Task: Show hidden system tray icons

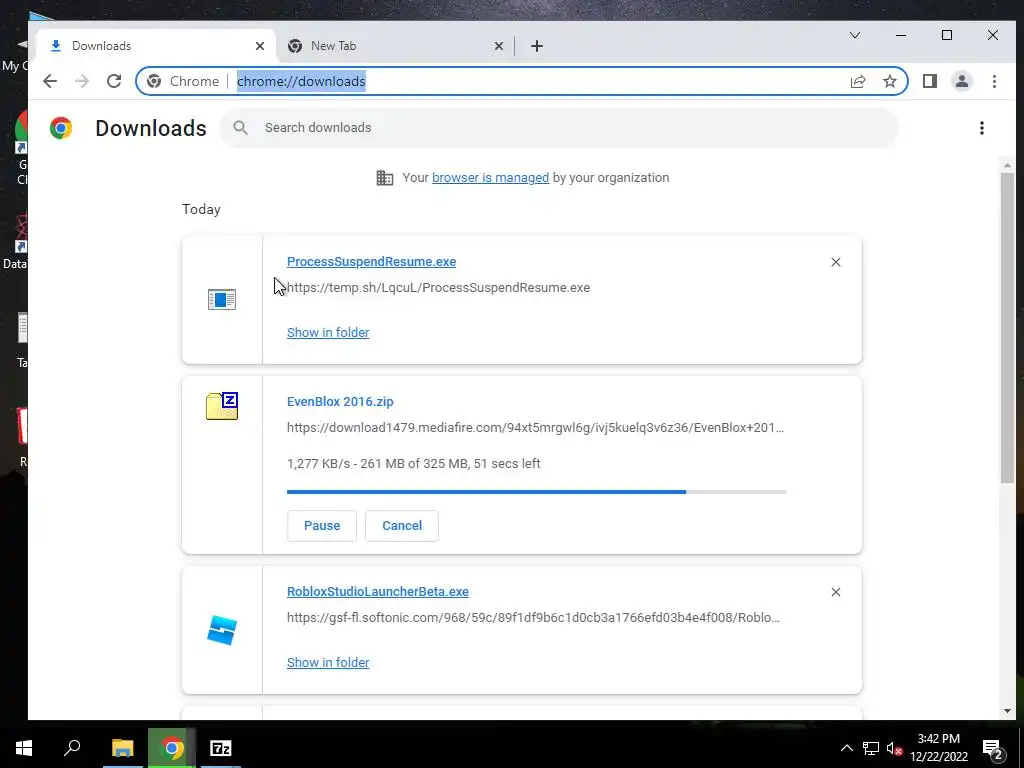Action: [846, 748]
